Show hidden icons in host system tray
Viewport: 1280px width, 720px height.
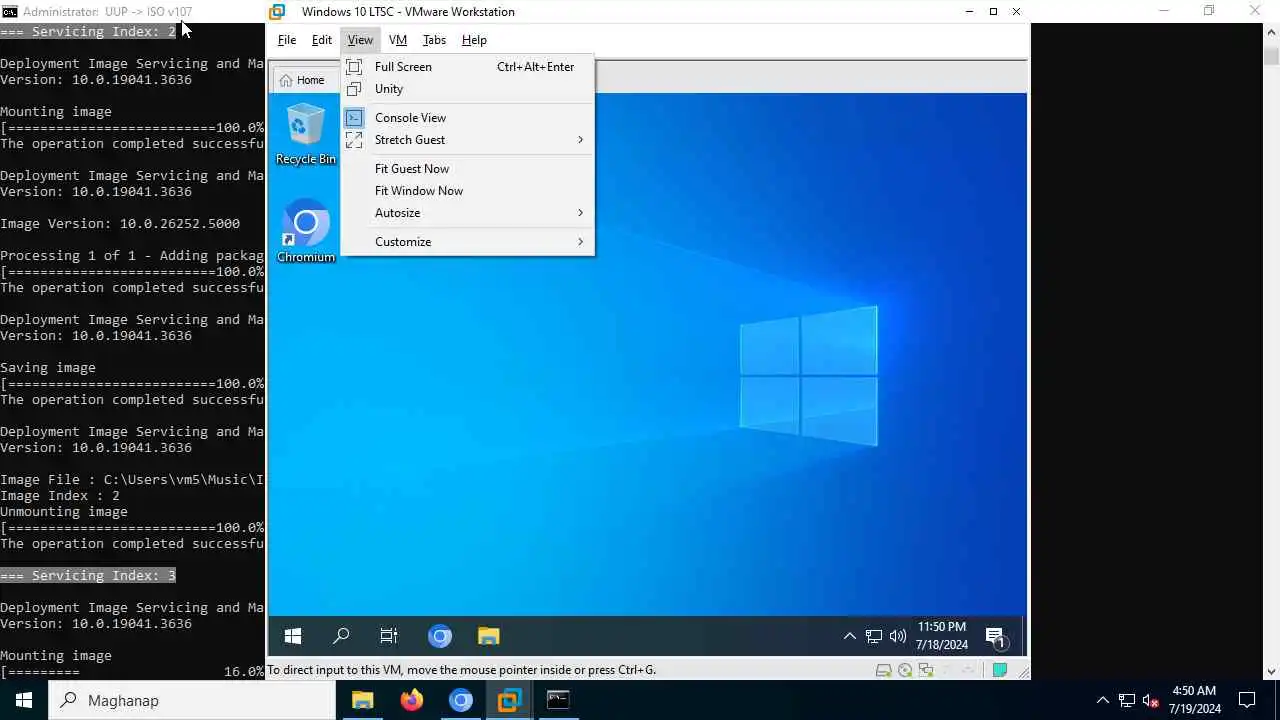1102,700
